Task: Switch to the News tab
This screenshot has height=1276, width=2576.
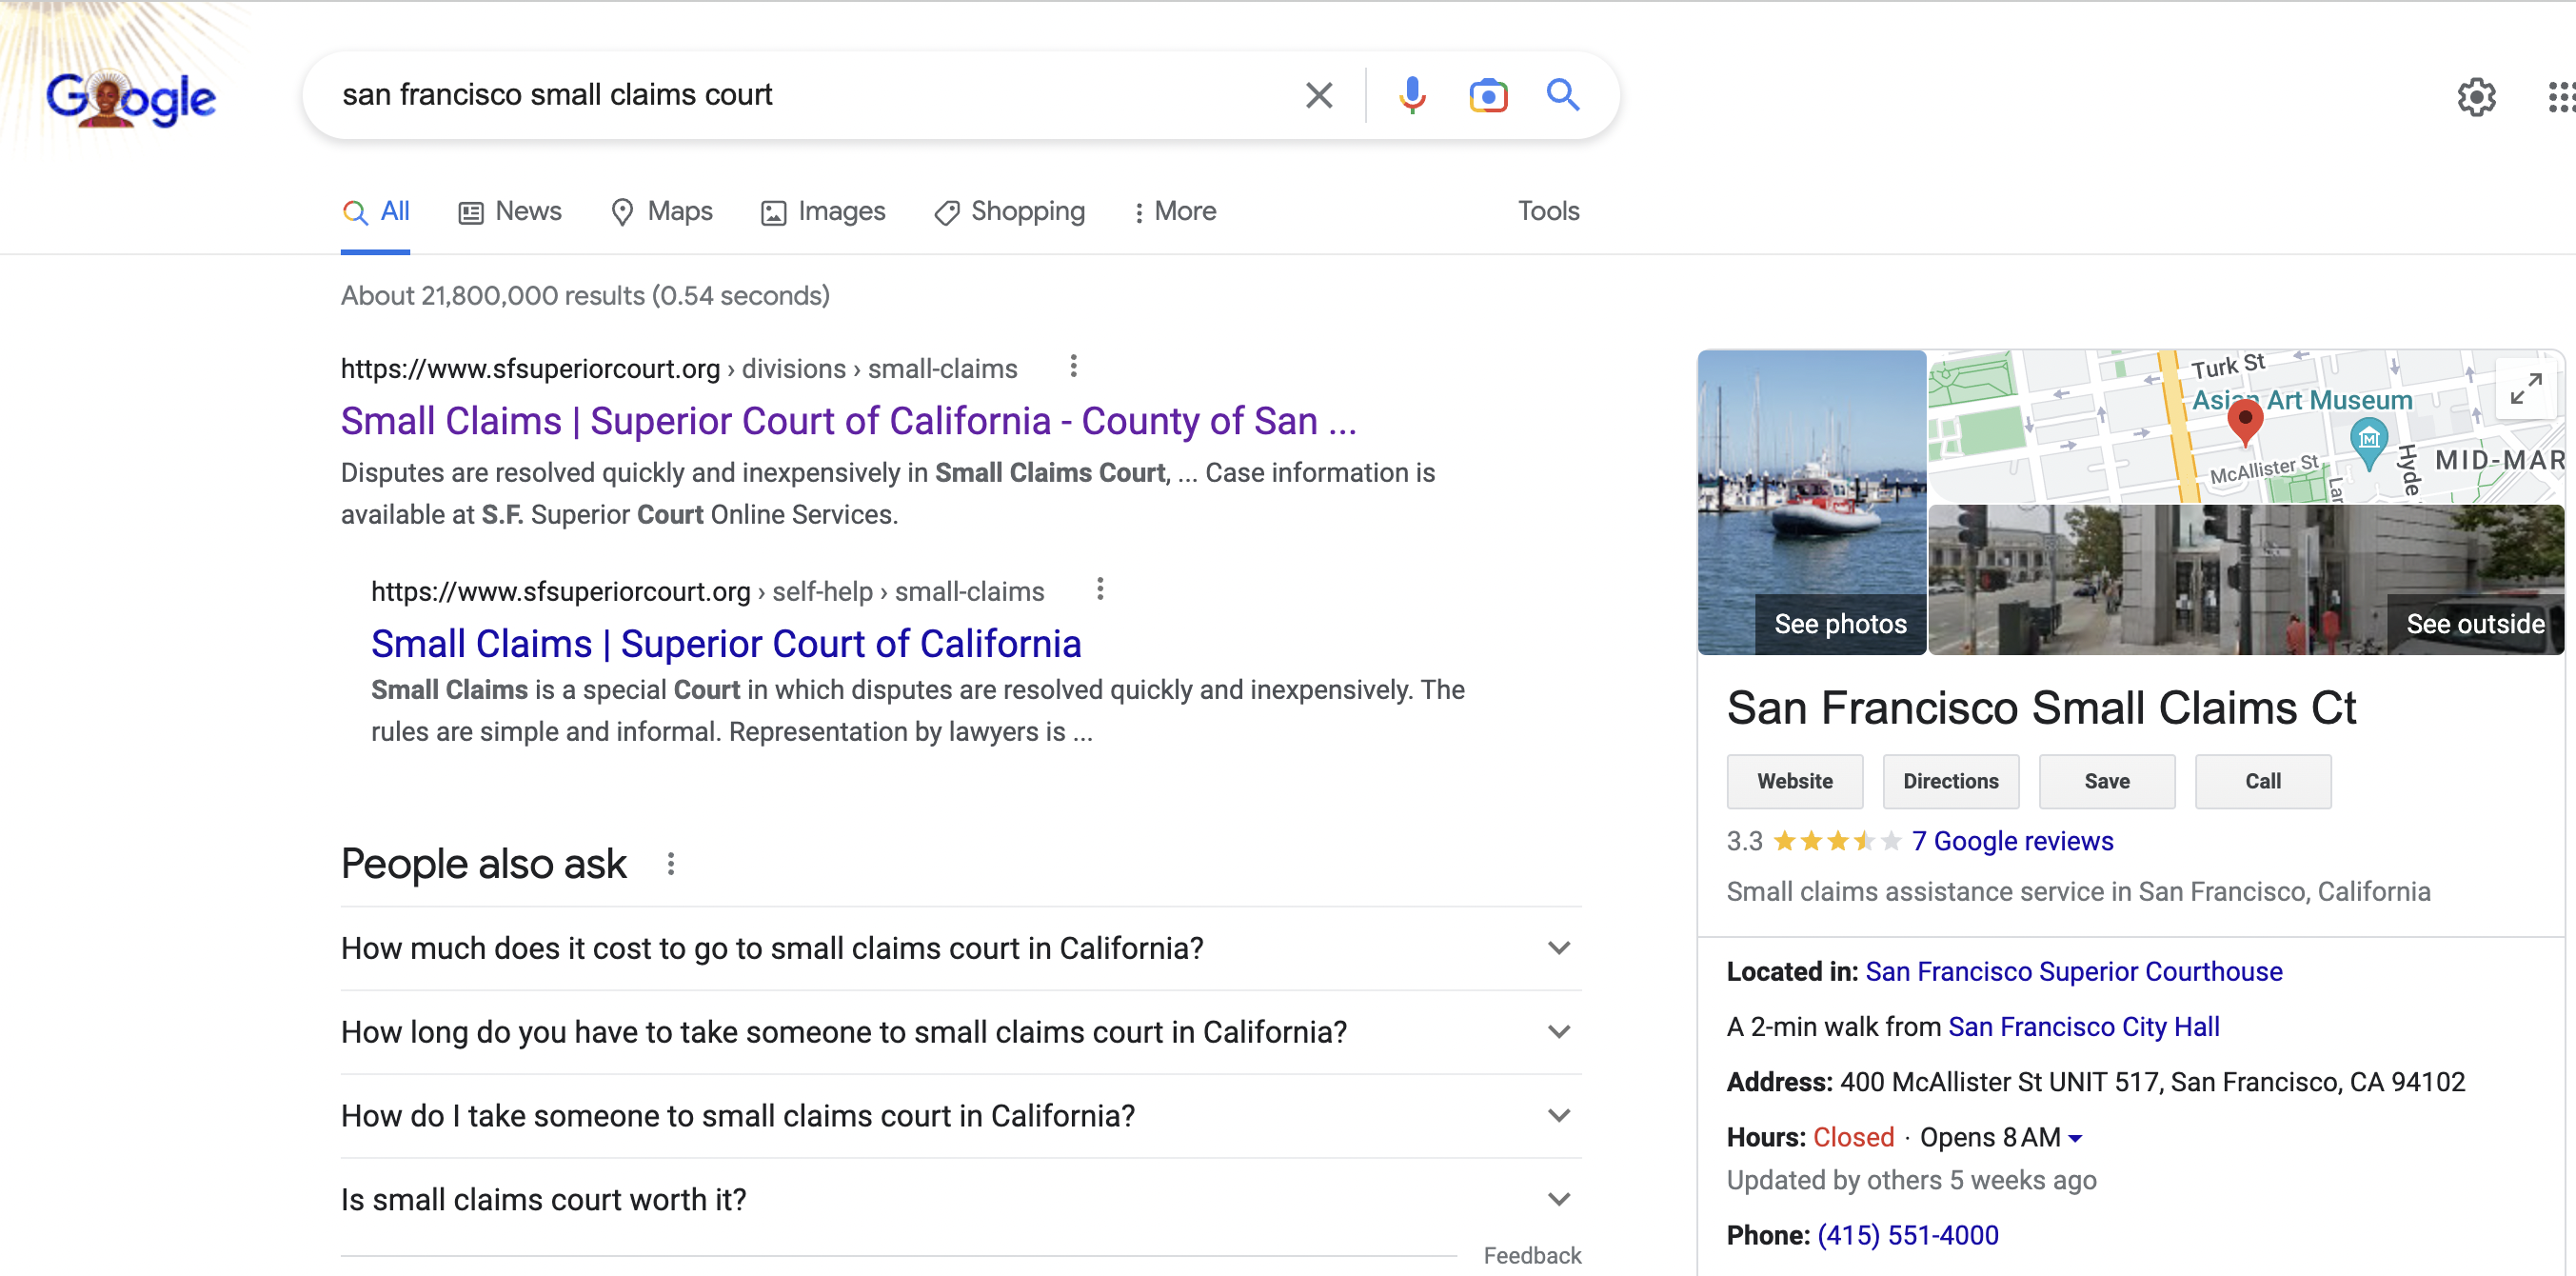Action: pyautogui.click(x=510, y=211)
